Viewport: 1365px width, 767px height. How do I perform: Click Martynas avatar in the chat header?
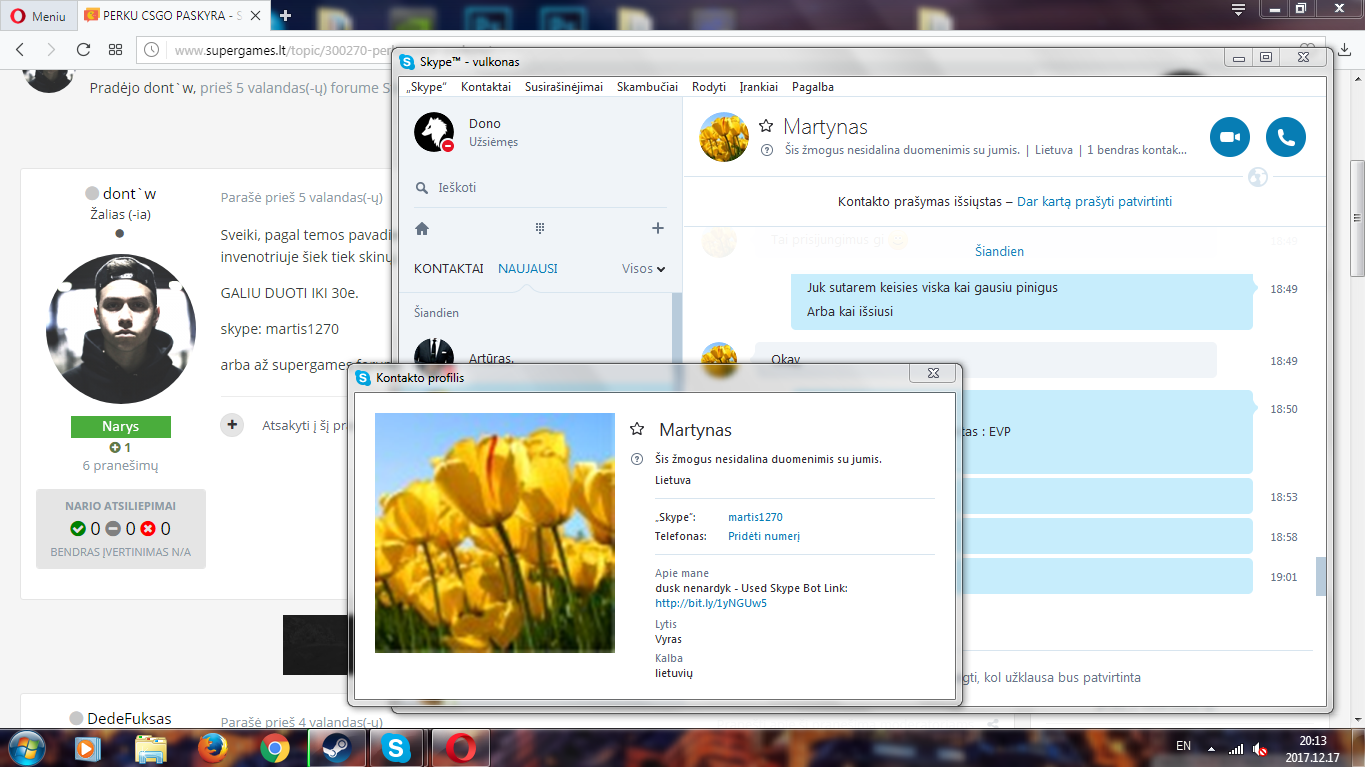coord(724,137)
